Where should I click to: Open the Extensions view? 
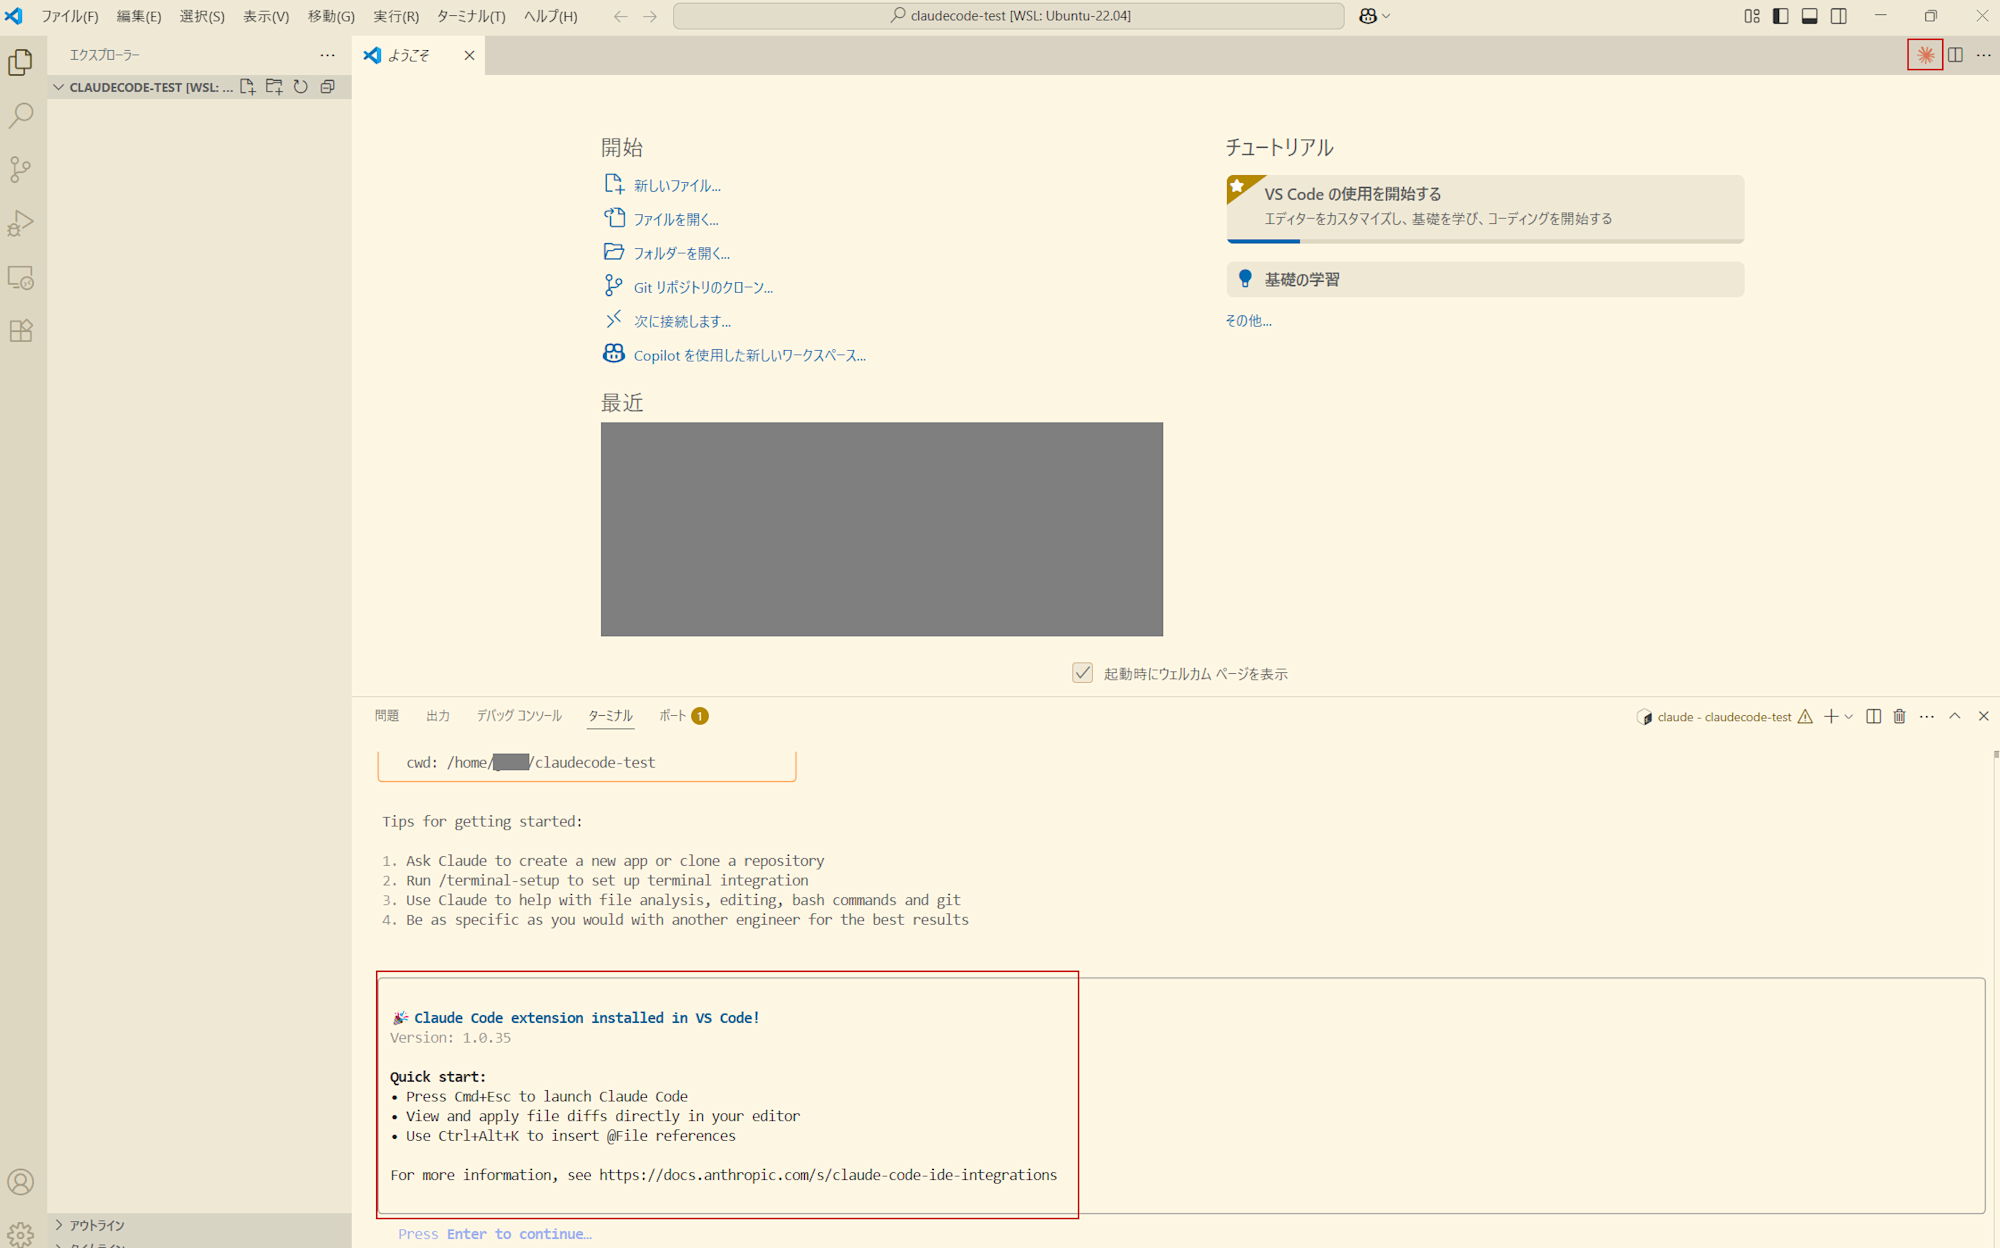point(21,331)
